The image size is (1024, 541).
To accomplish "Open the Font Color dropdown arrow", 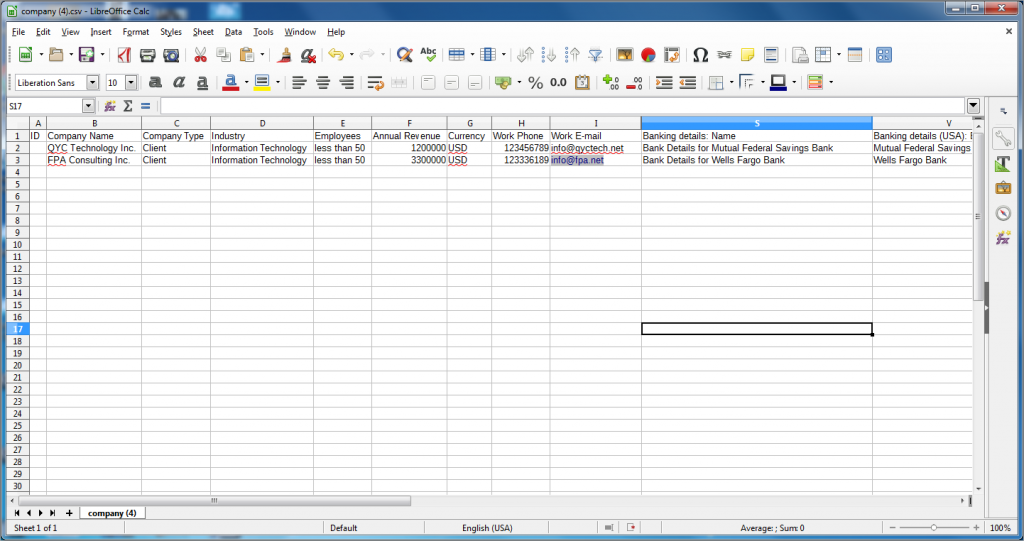I will pos(246,82).
